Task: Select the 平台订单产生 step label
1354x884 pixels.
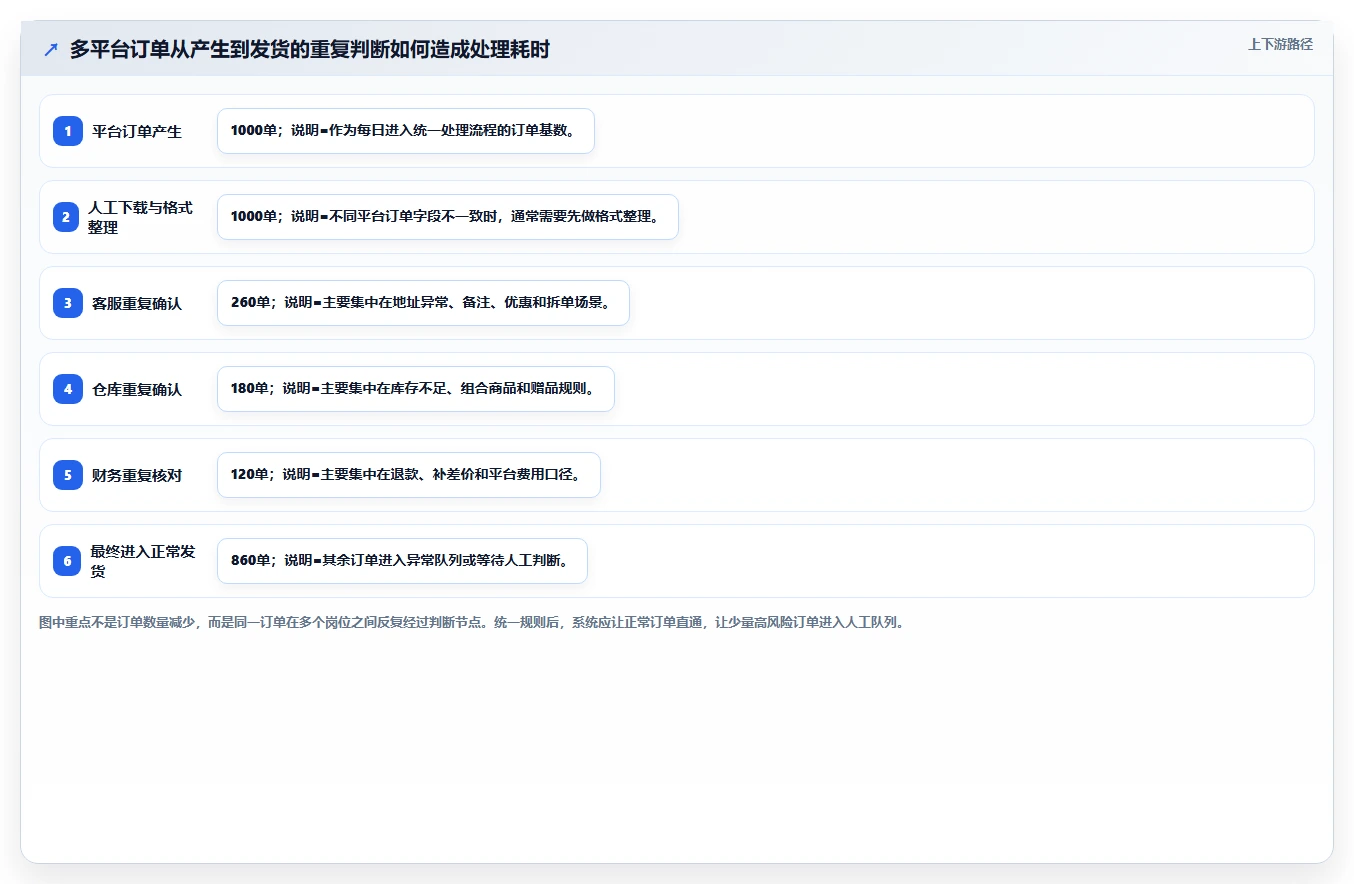Action: pyautogui.click(x=137, y=131)
